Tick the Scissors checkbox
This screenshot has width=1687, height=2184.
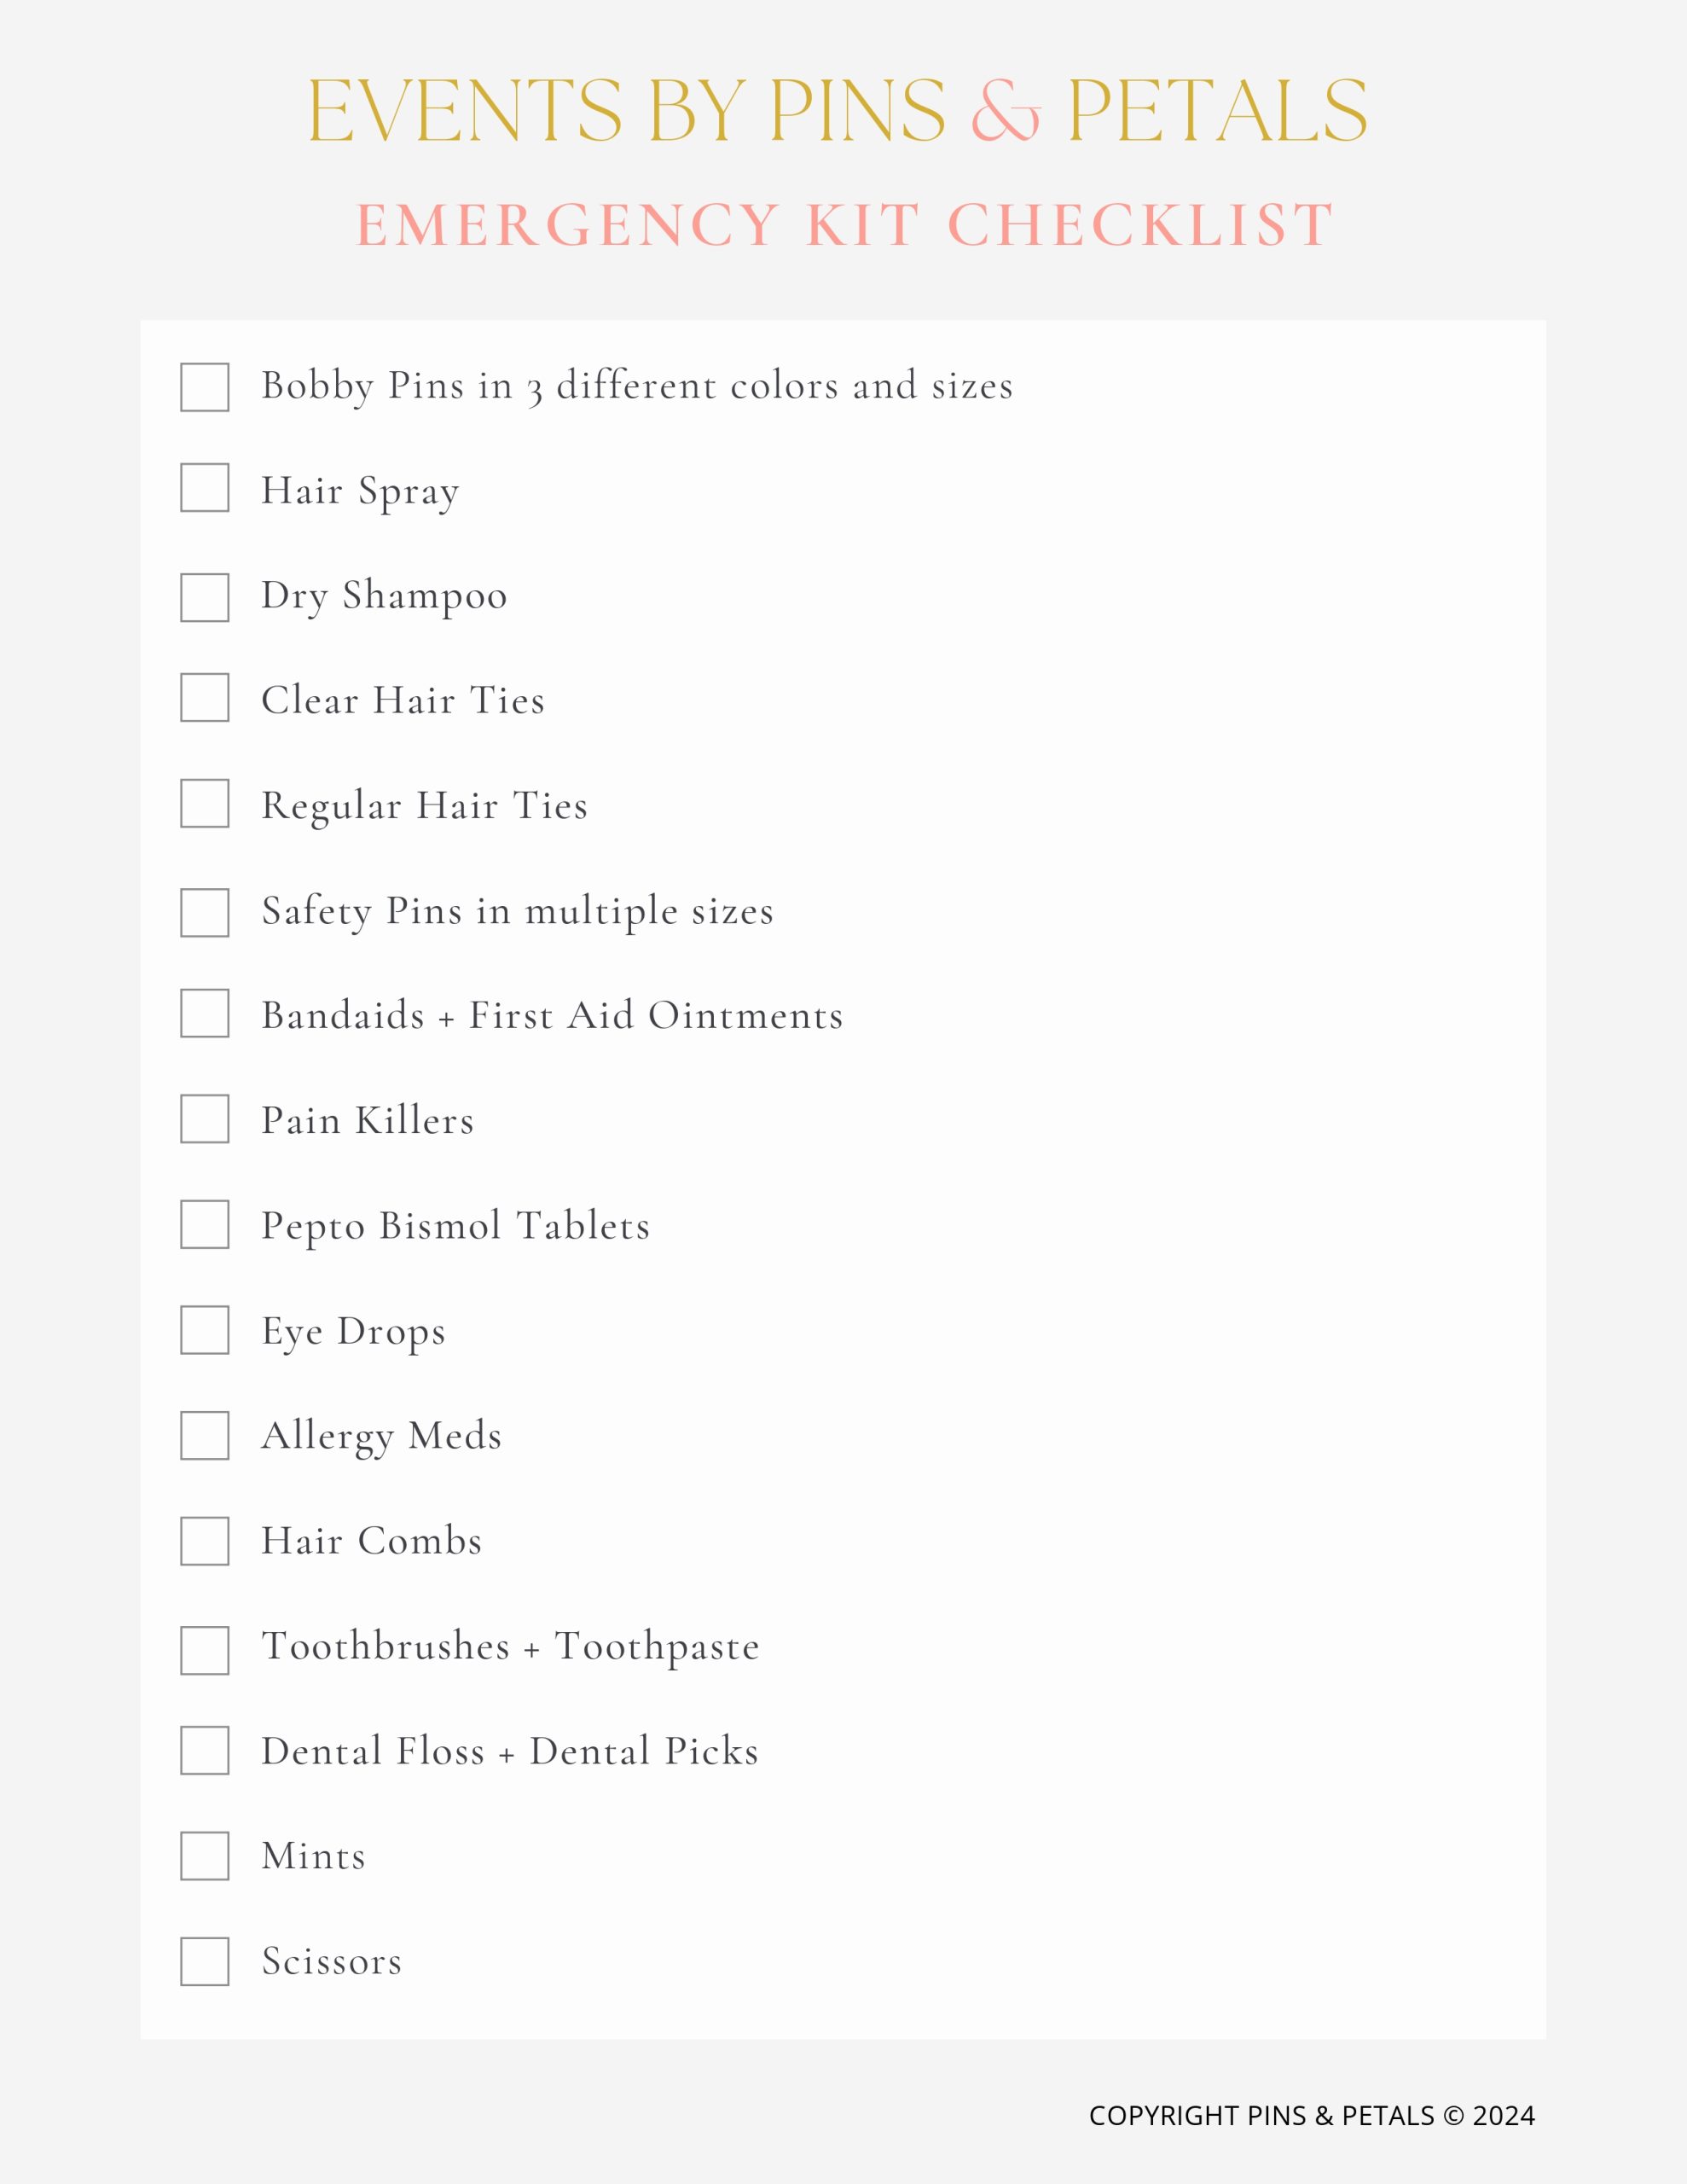pyautogui.click(x=204, y=1961)
